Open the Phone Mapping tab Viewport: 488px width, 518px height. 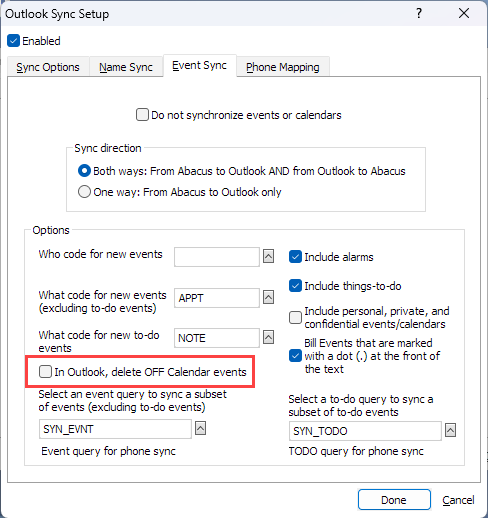(283, 67)
